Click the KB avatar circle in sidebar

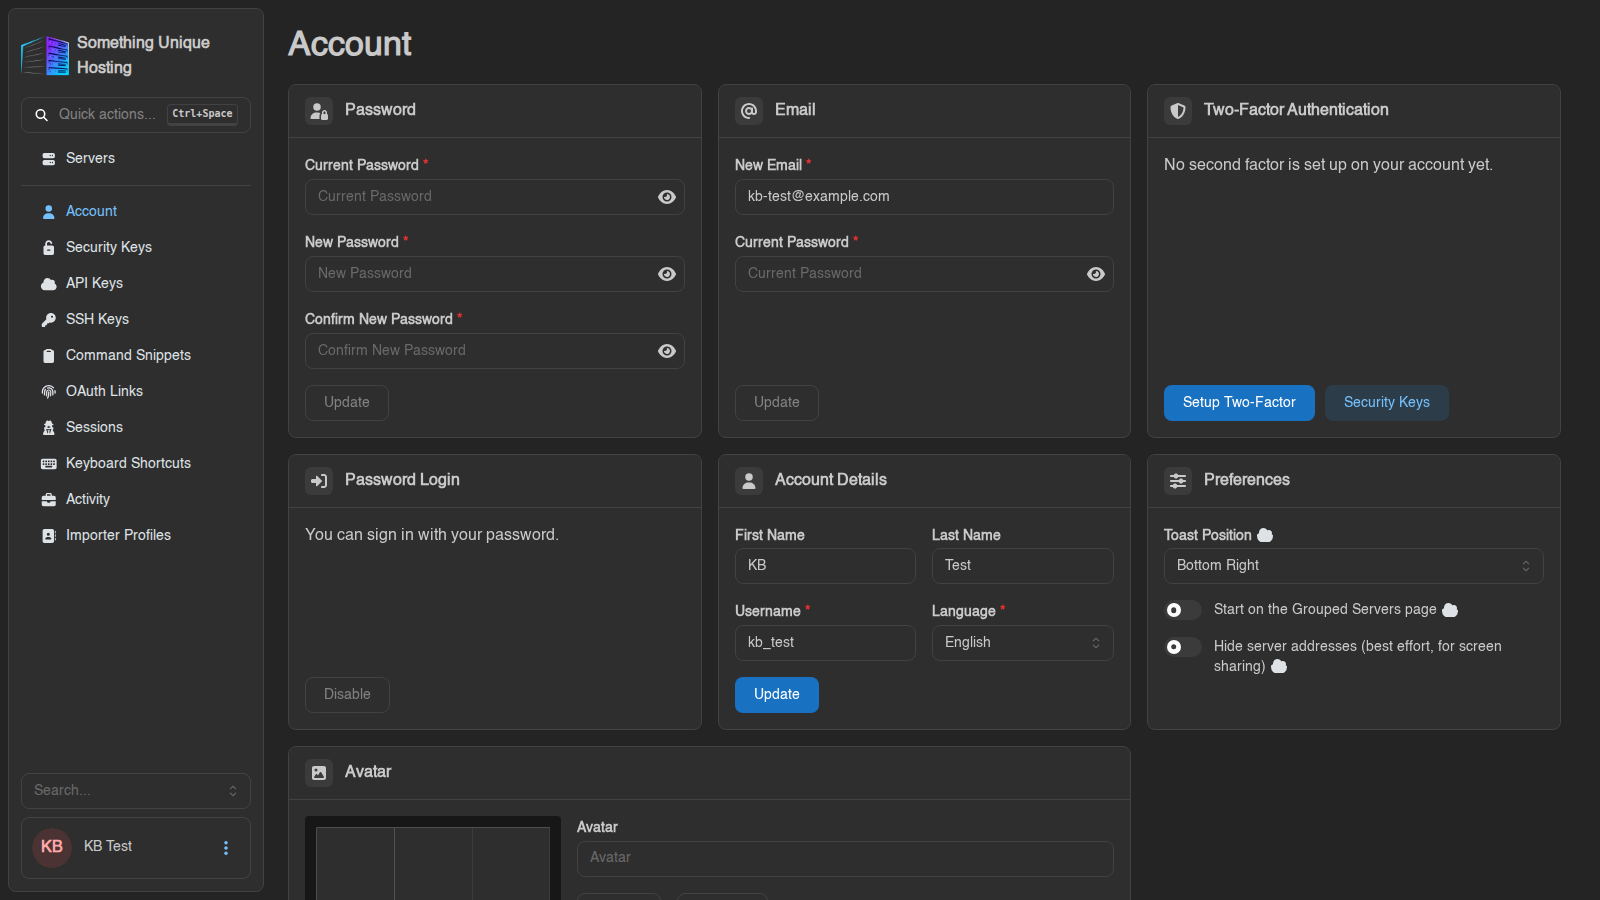point(52,847)
